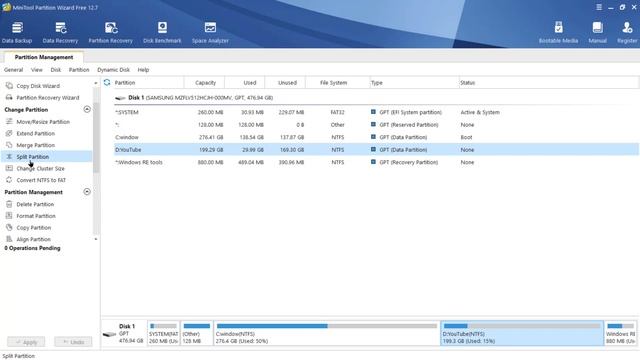This screenshot has width=640, height=360.
Task: Select the C:window partition row
Action: point(376,138)
